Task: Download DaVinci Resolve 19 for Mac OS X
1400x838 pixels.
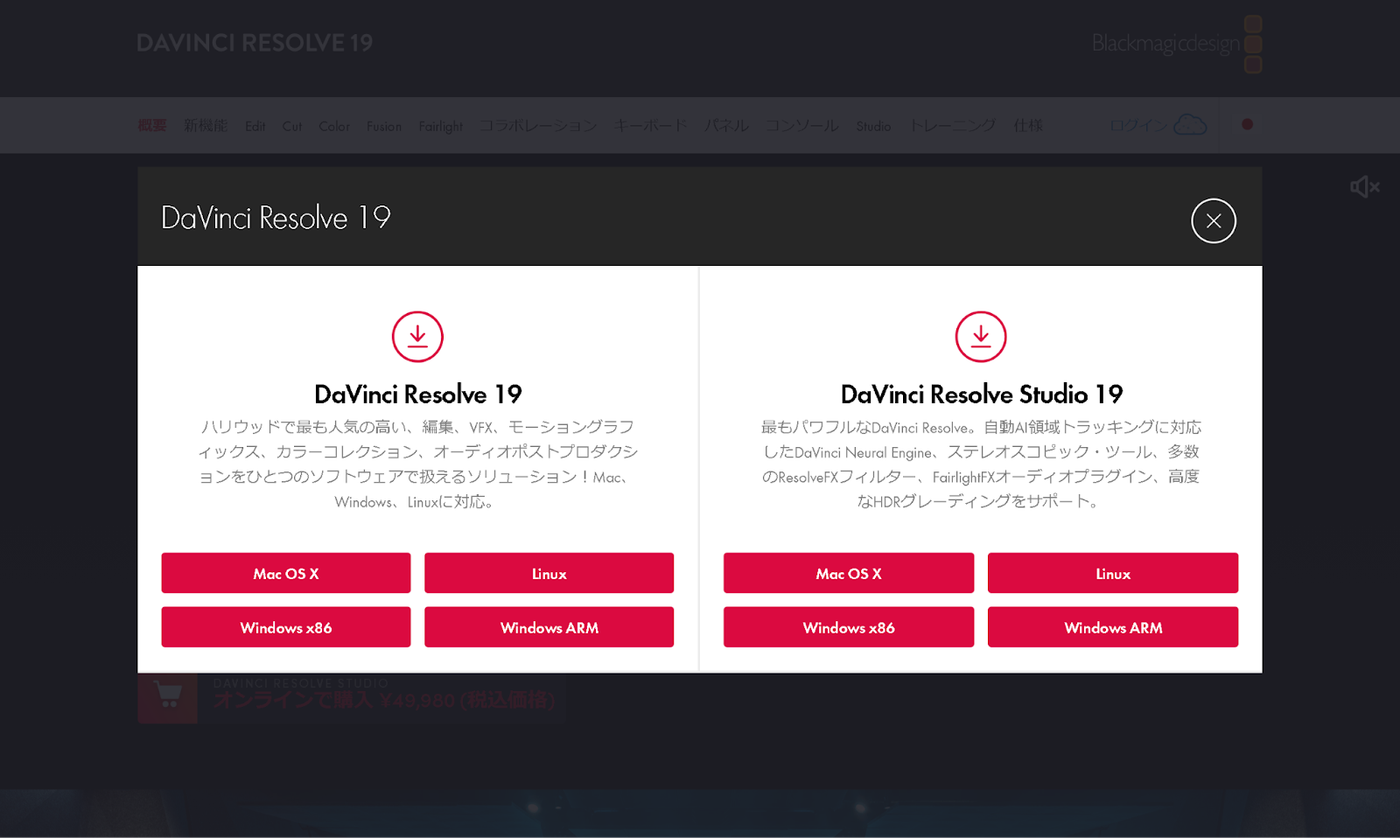Action: point(286,574)
